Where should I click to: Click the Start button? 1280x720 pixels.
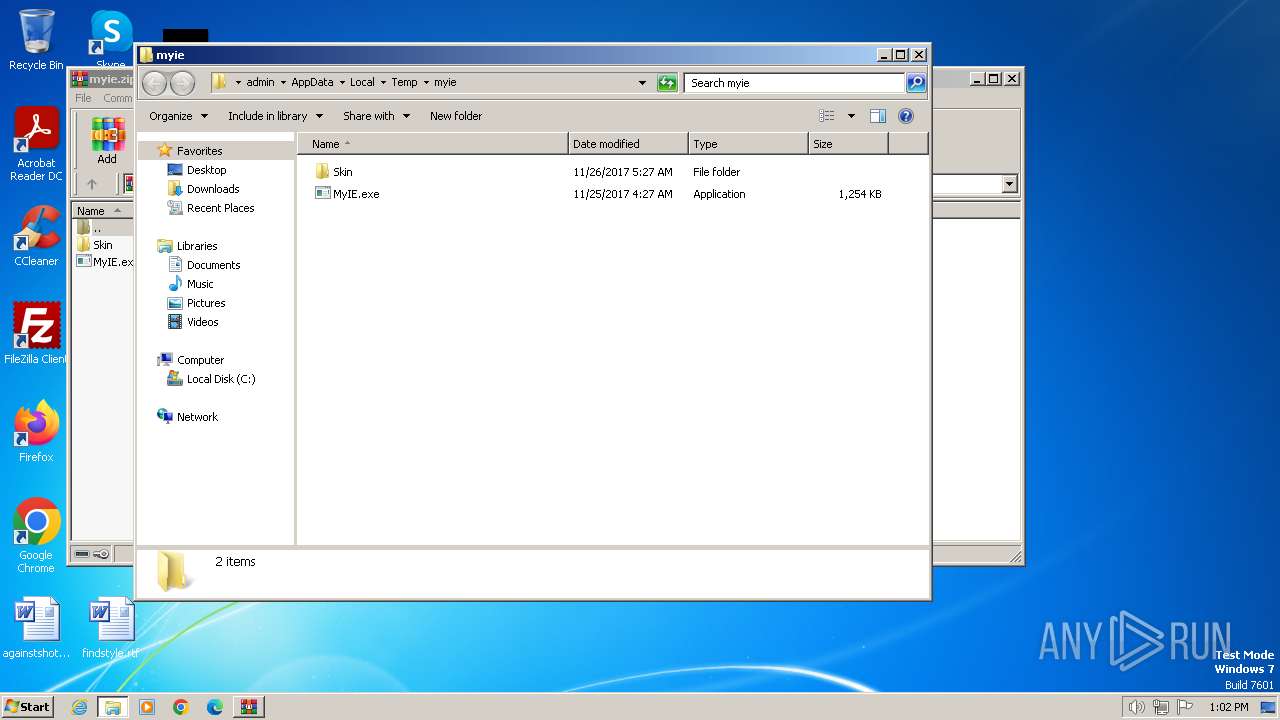pyautogui.click(x=27, y=706)
